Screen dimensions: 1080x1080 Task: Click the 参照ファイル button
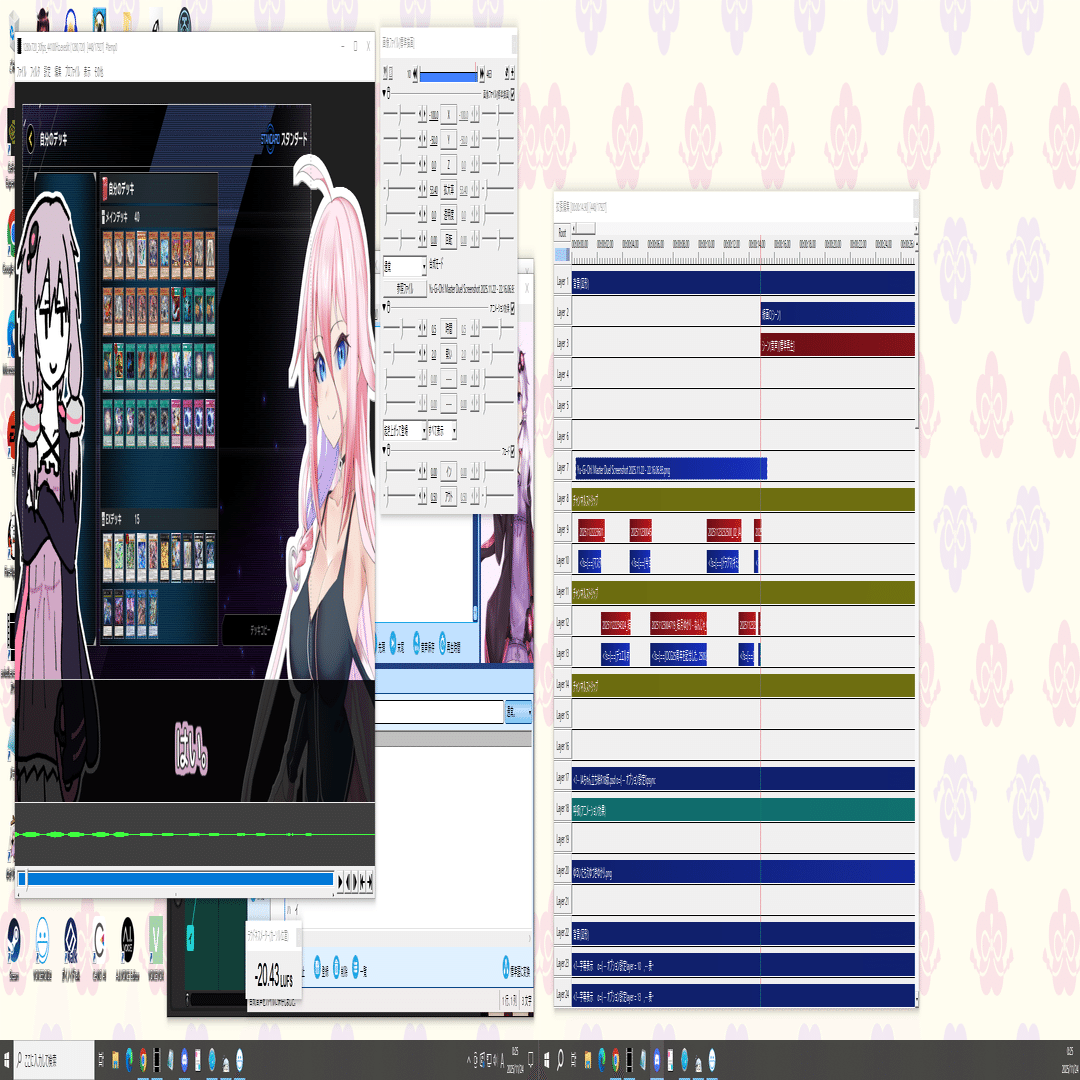[x=404, y=289]
